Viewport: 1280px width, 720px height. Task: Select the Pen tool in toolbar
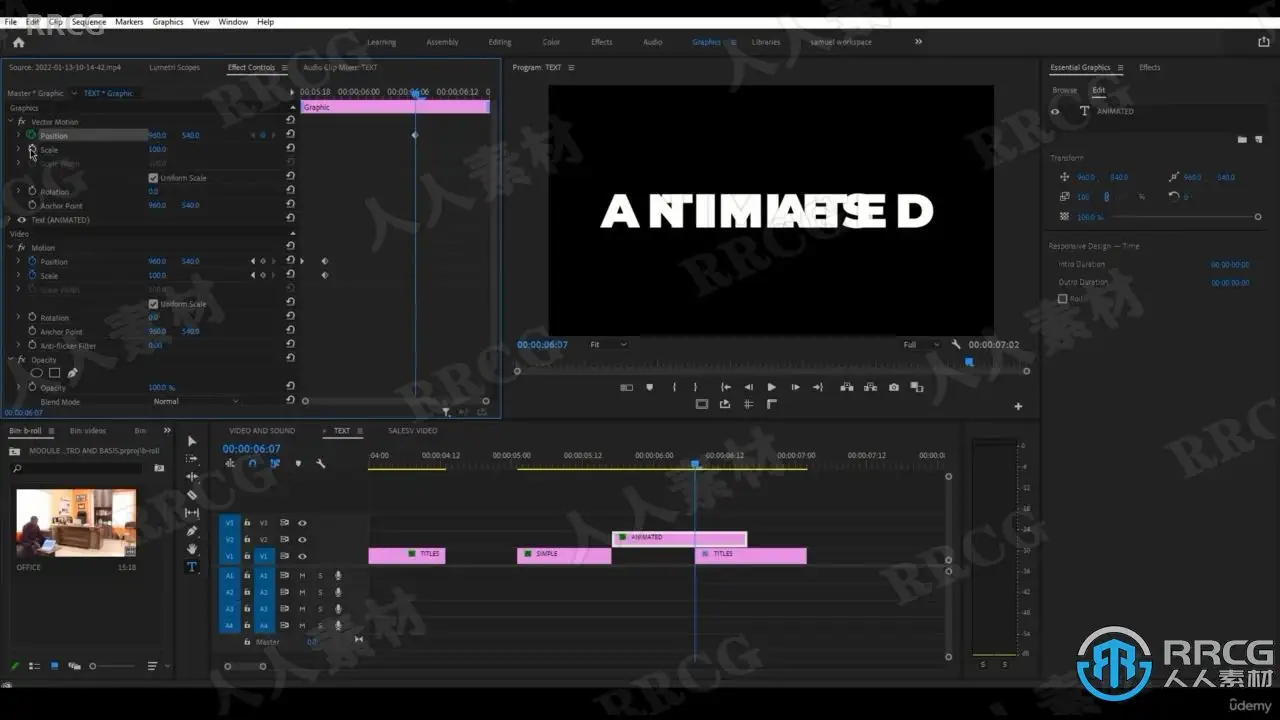[x=192, y=531]
